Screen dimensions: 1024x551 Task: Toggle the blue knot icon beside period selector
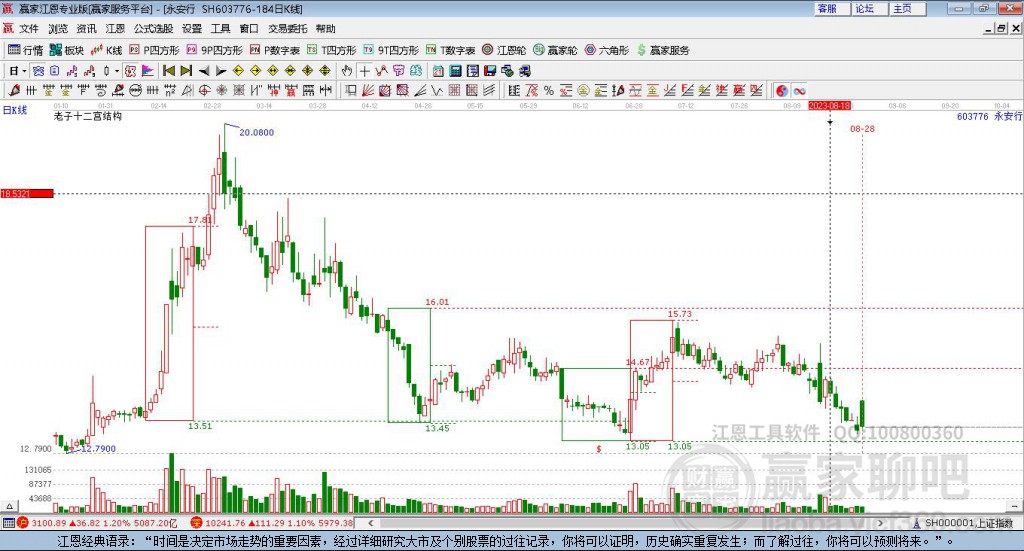click(38, 71)
